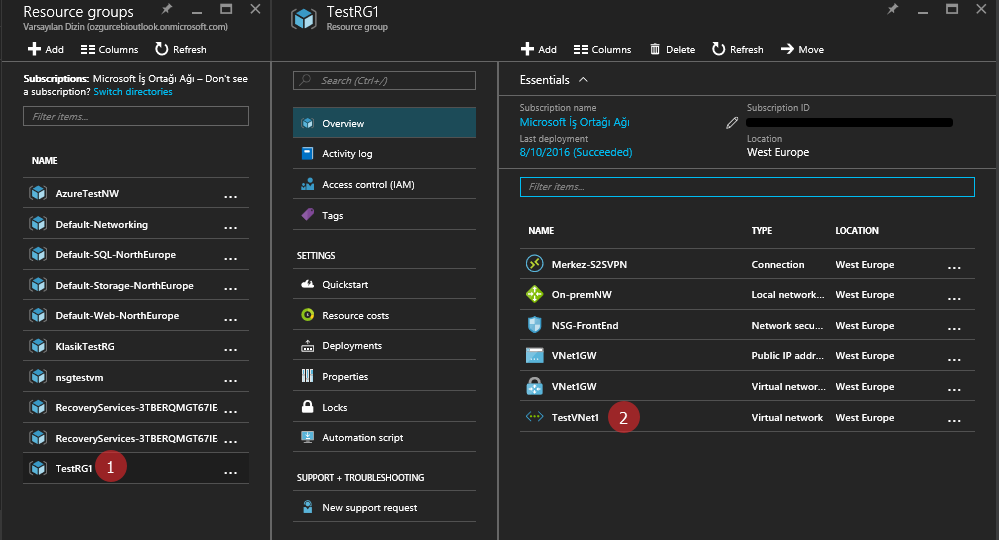Viewport: 999px width, 540px height.
Task: Click NSG-FrontEnd shield icon
Action: [x=535, y=324]
